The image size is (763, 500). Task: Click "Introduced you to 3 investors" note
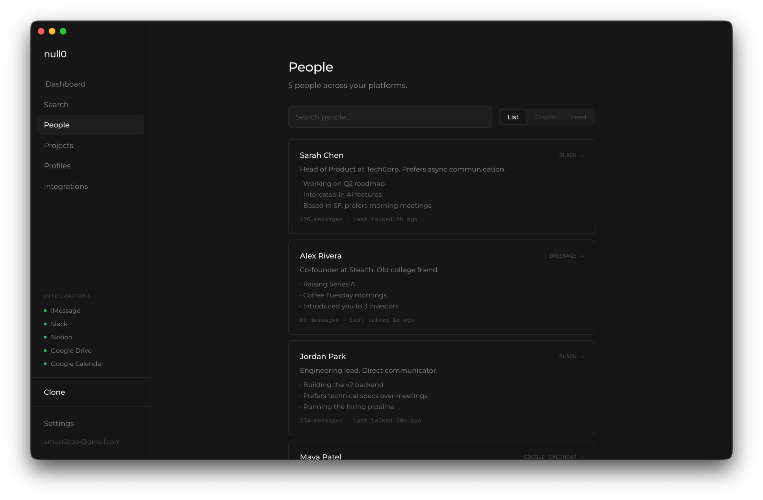[x=349, y=306]
